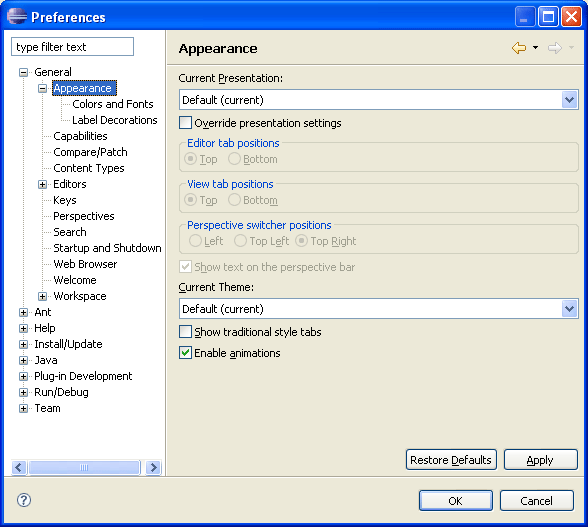This screenshot has width=588, height=527.
Task: Expand the Plug-in Development node
Action: click(x=23, y=376)
